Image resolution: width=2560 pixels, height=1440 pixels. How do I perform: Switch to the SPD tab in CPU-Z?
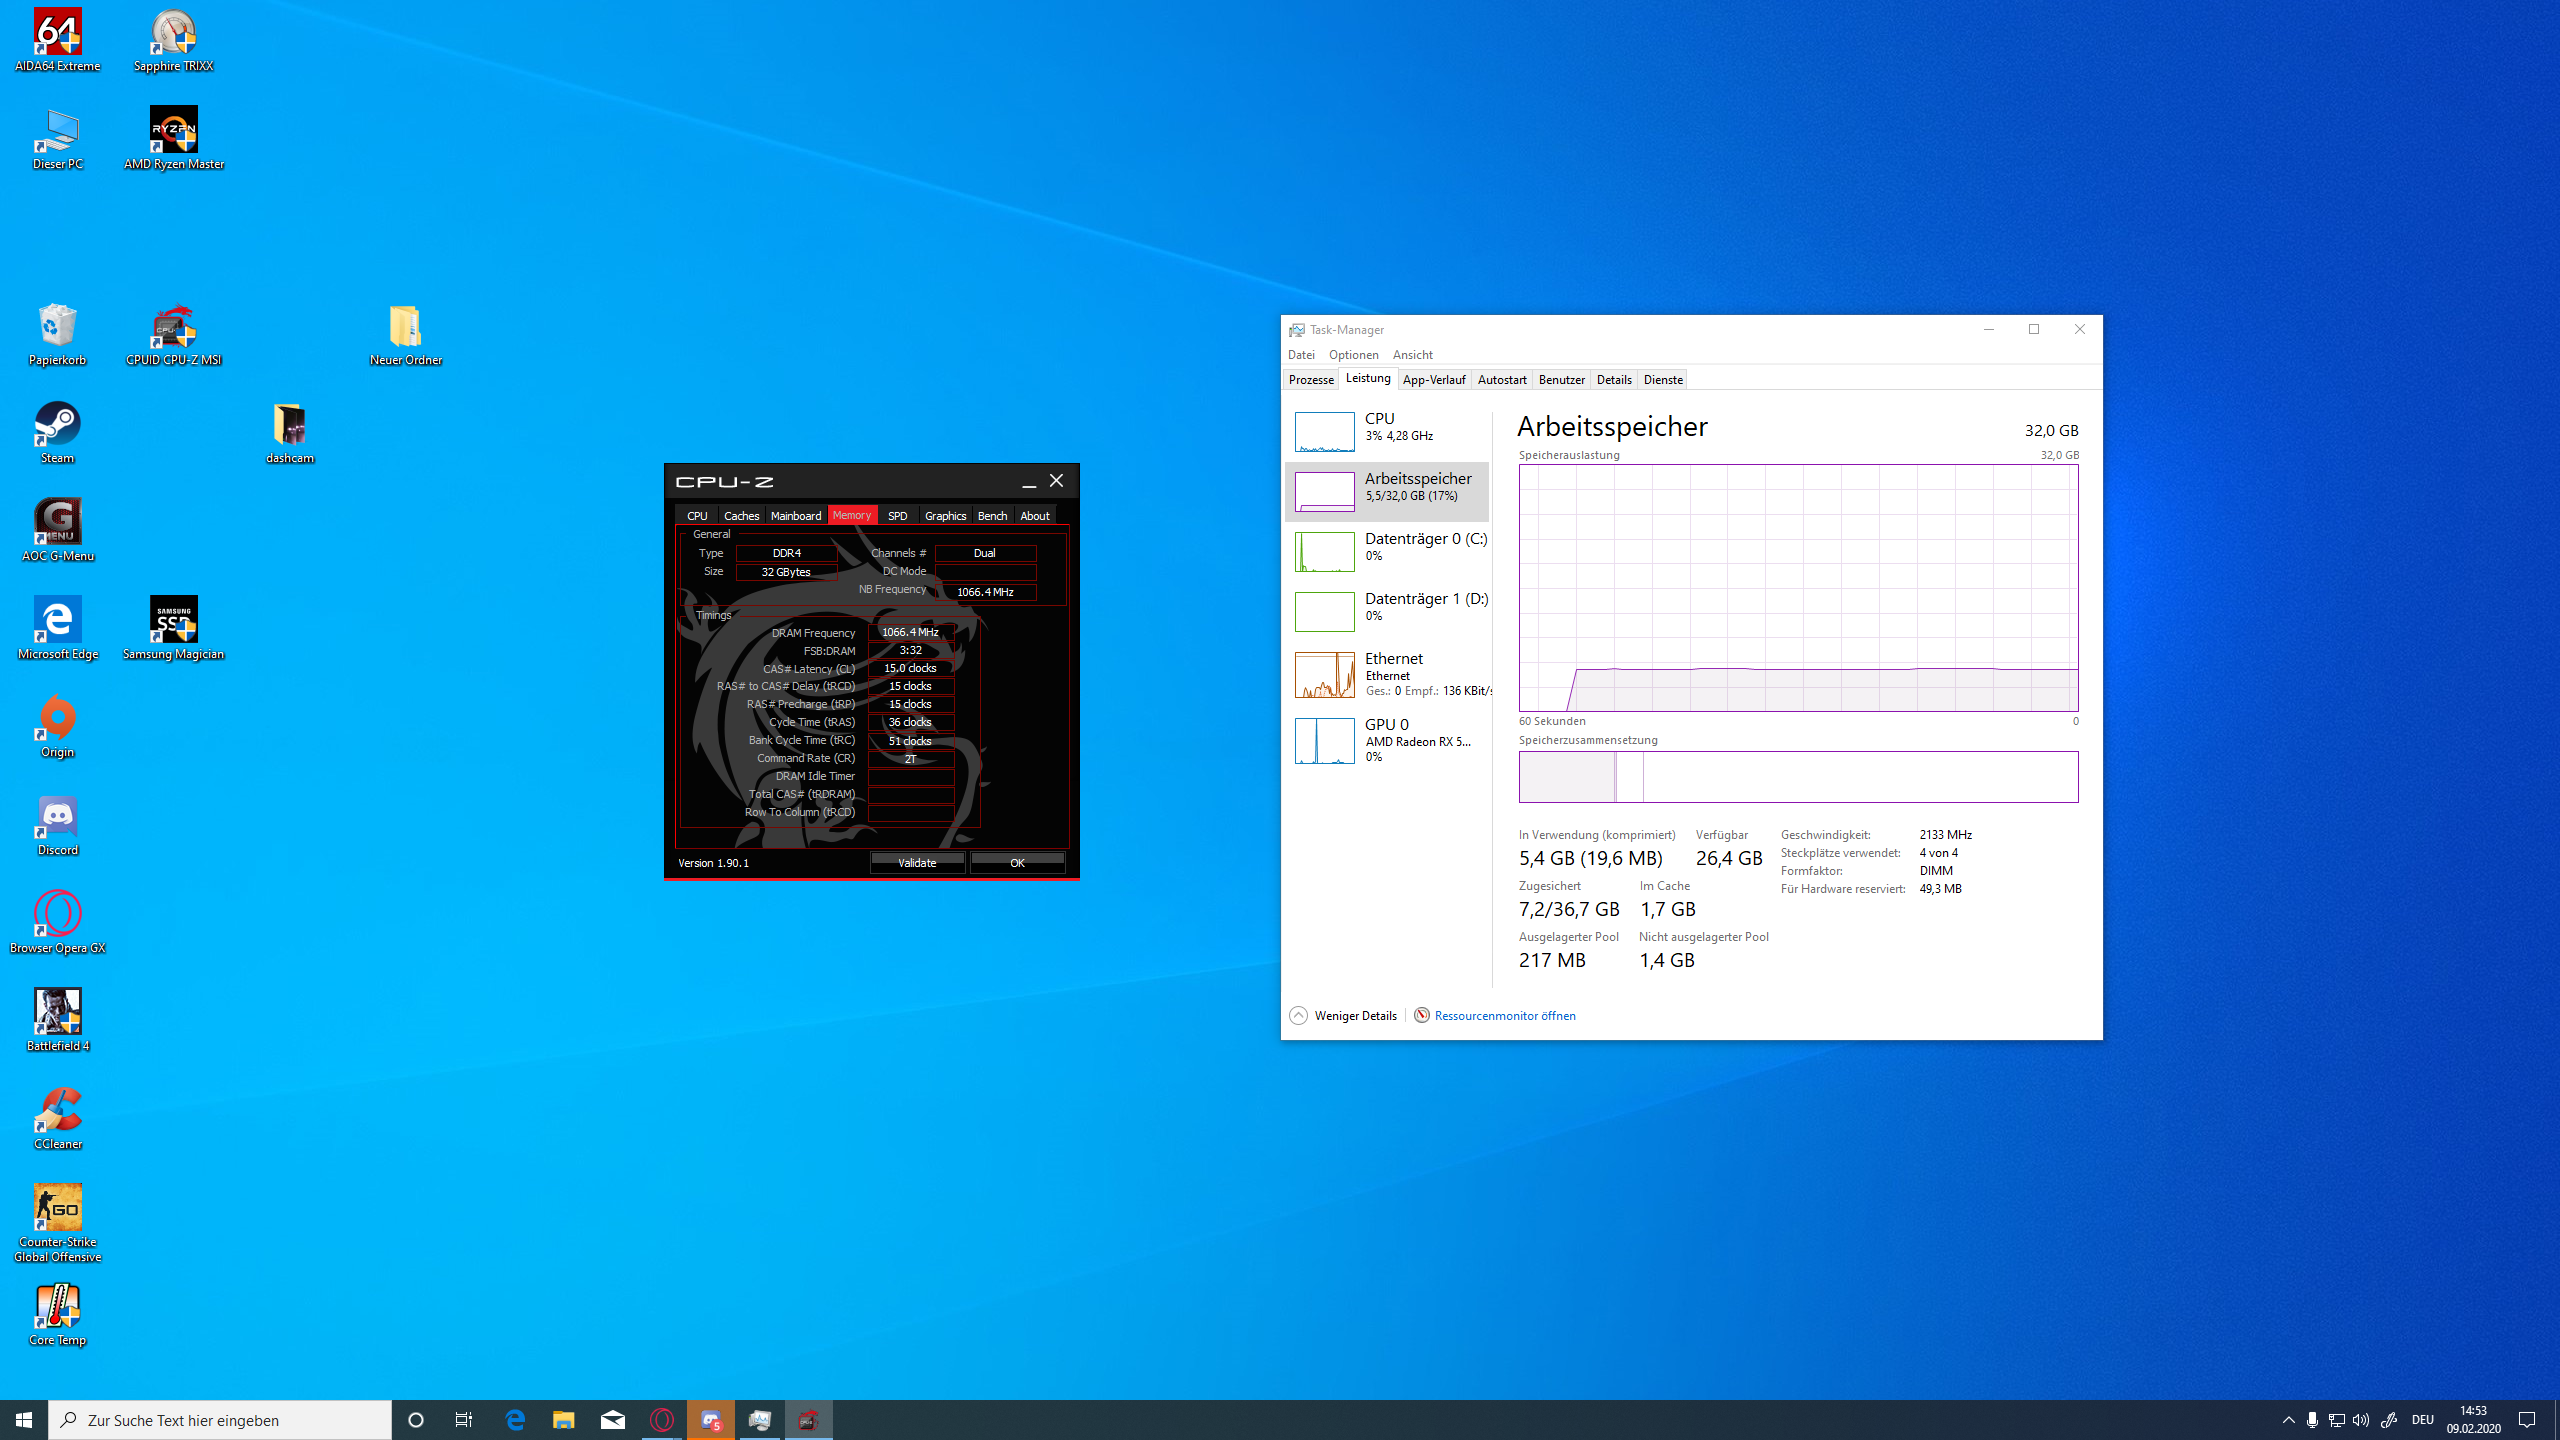pyautogui.click(x=897, y=516)
